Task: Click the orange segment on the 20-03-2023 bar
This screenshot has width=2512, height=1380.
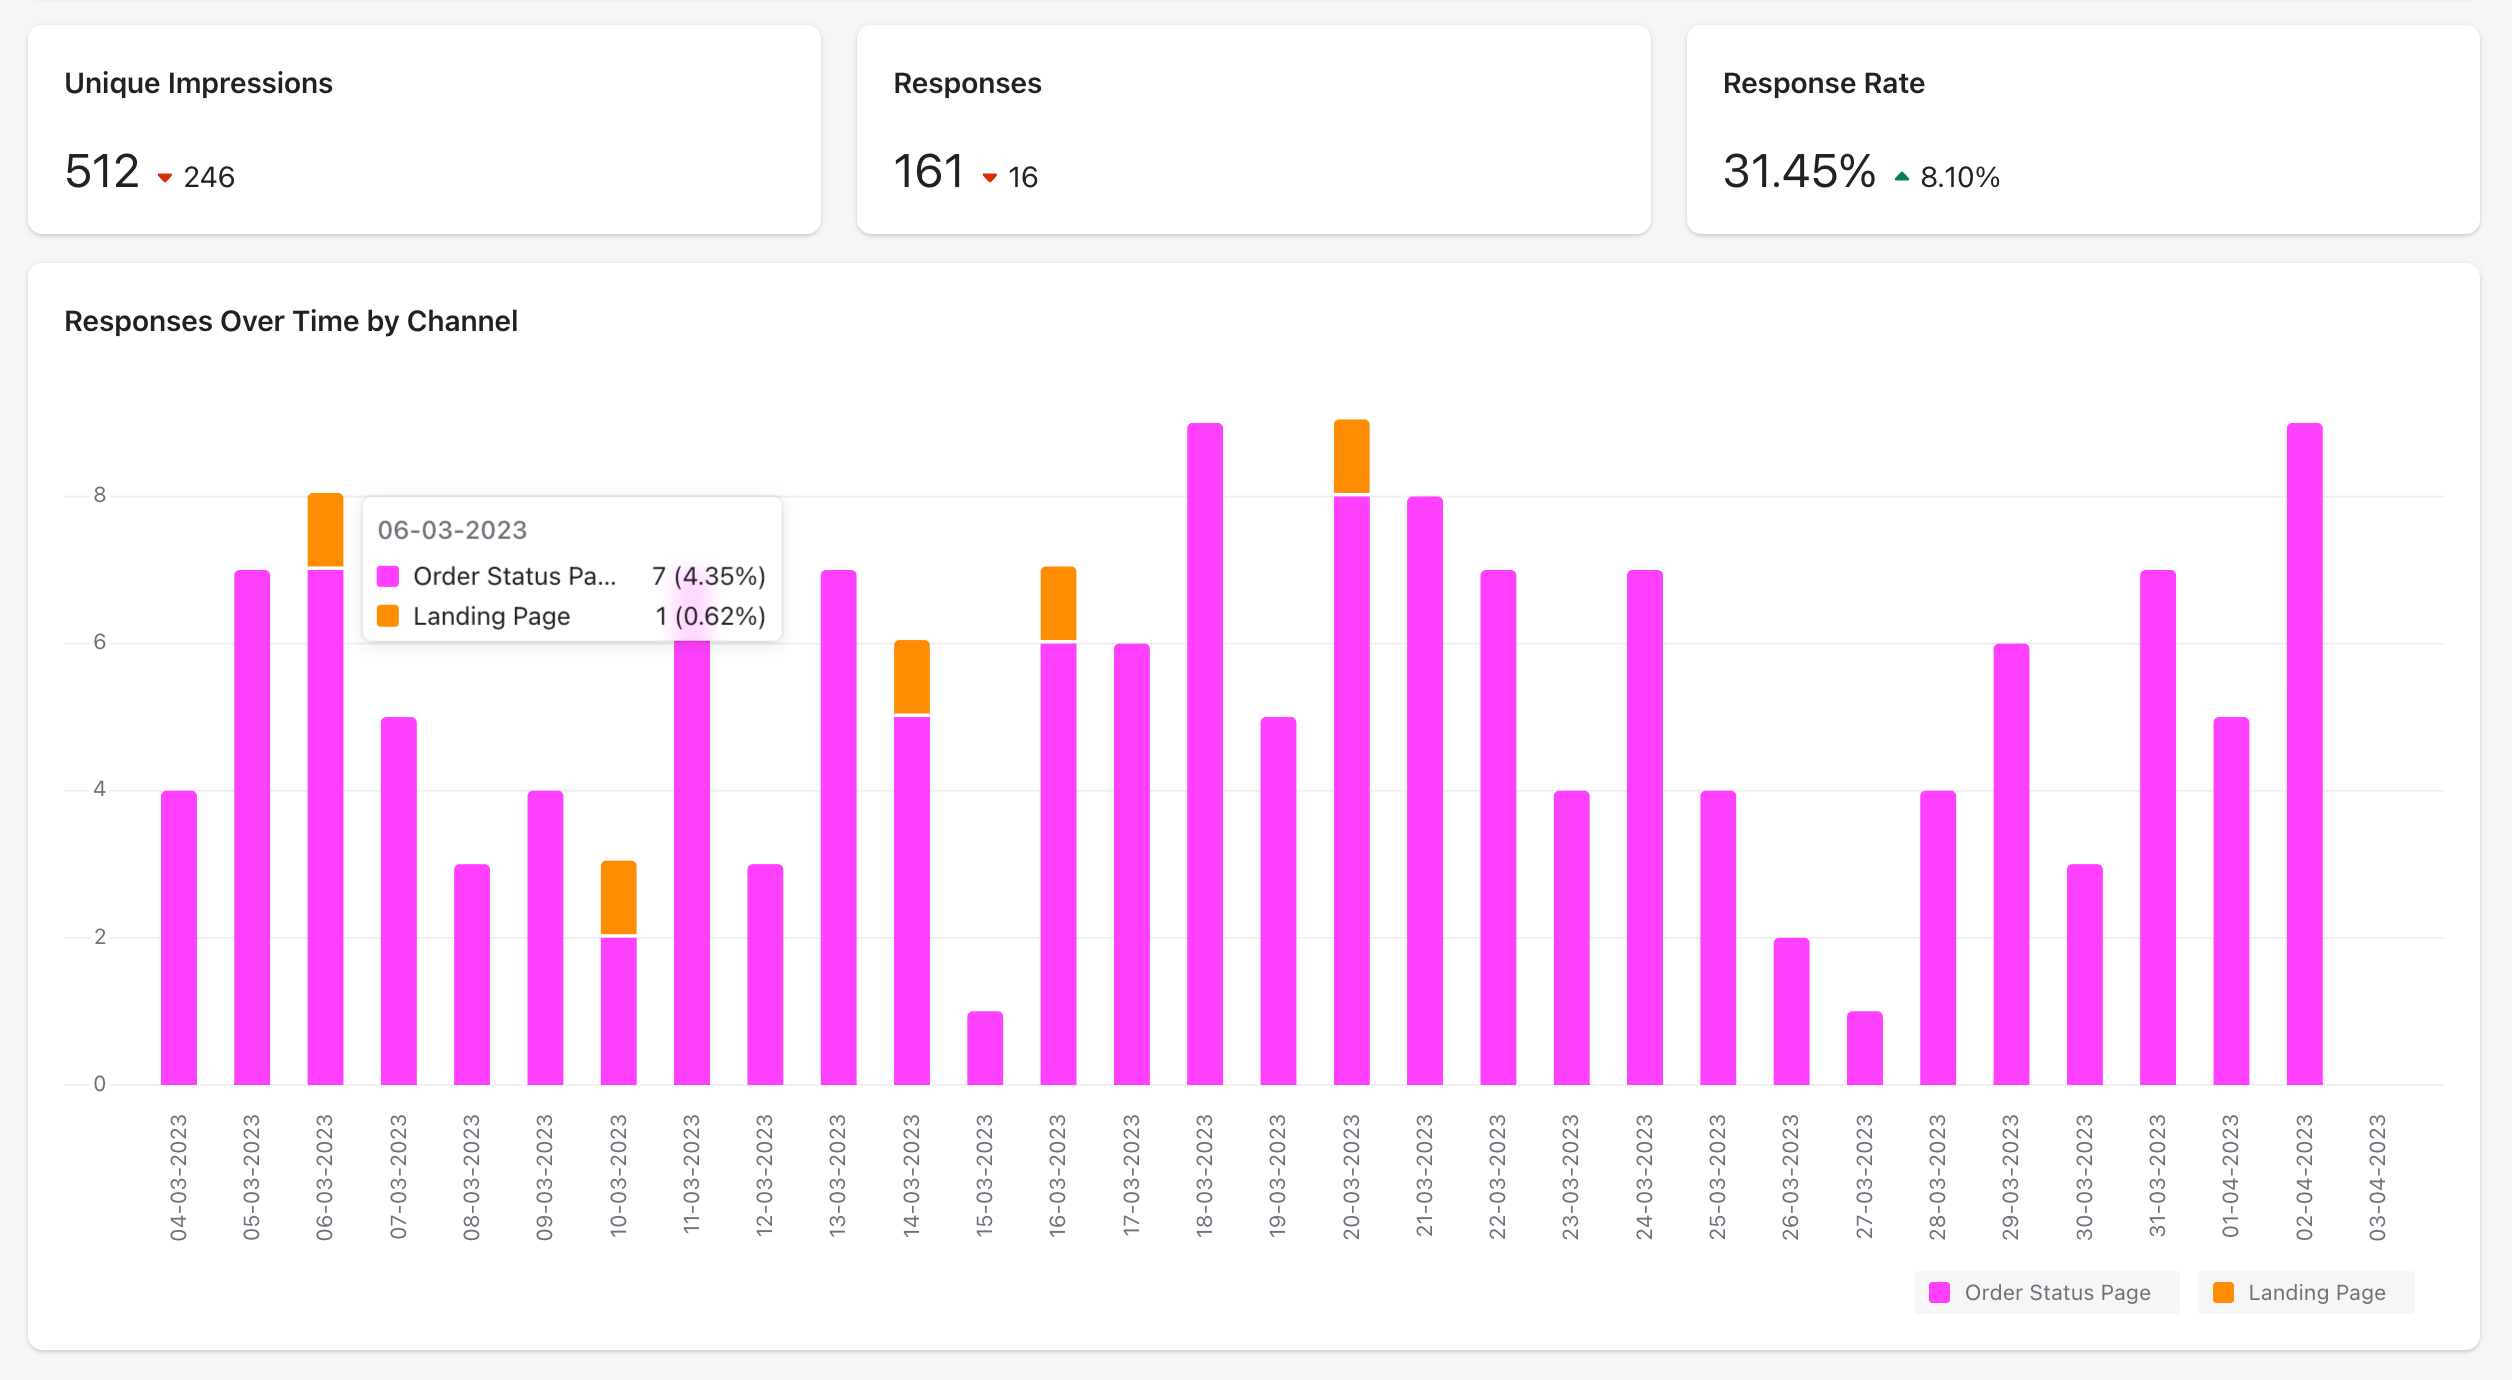Action: pos(1351,456)
